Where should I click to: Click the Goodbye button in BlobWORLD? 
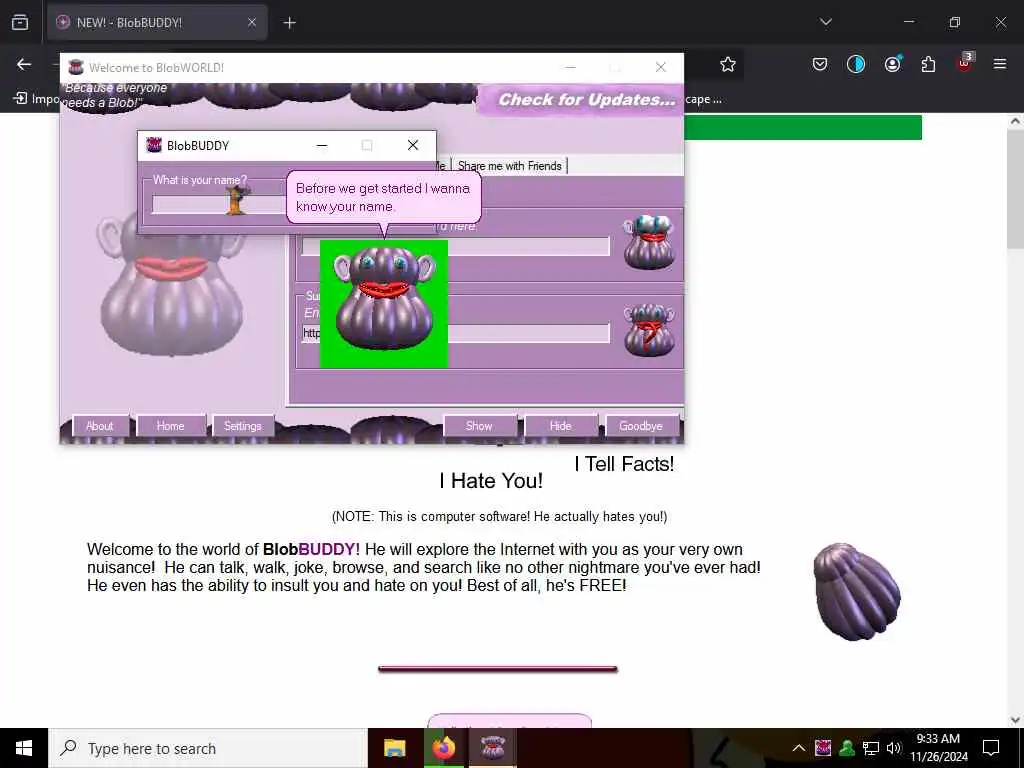641,426
